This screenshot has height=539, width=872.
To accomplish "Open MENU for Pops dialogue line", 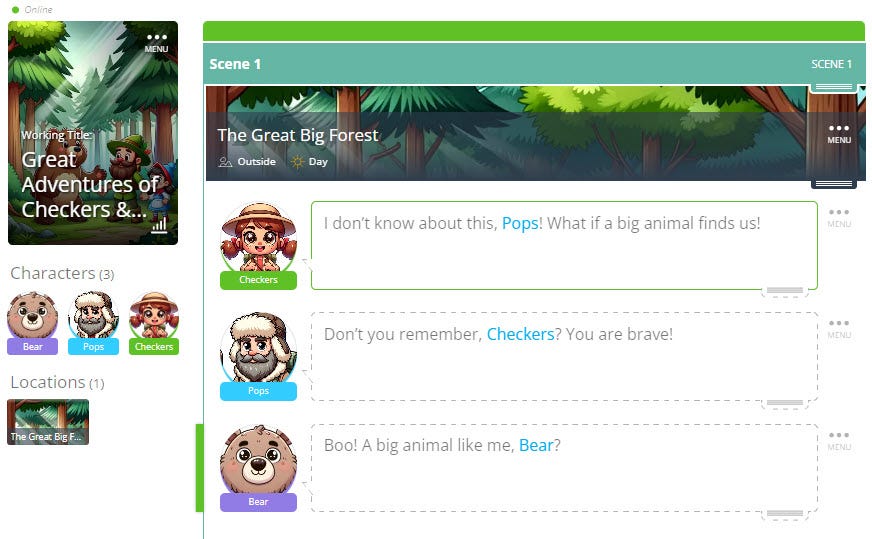I will click(839, 328).
